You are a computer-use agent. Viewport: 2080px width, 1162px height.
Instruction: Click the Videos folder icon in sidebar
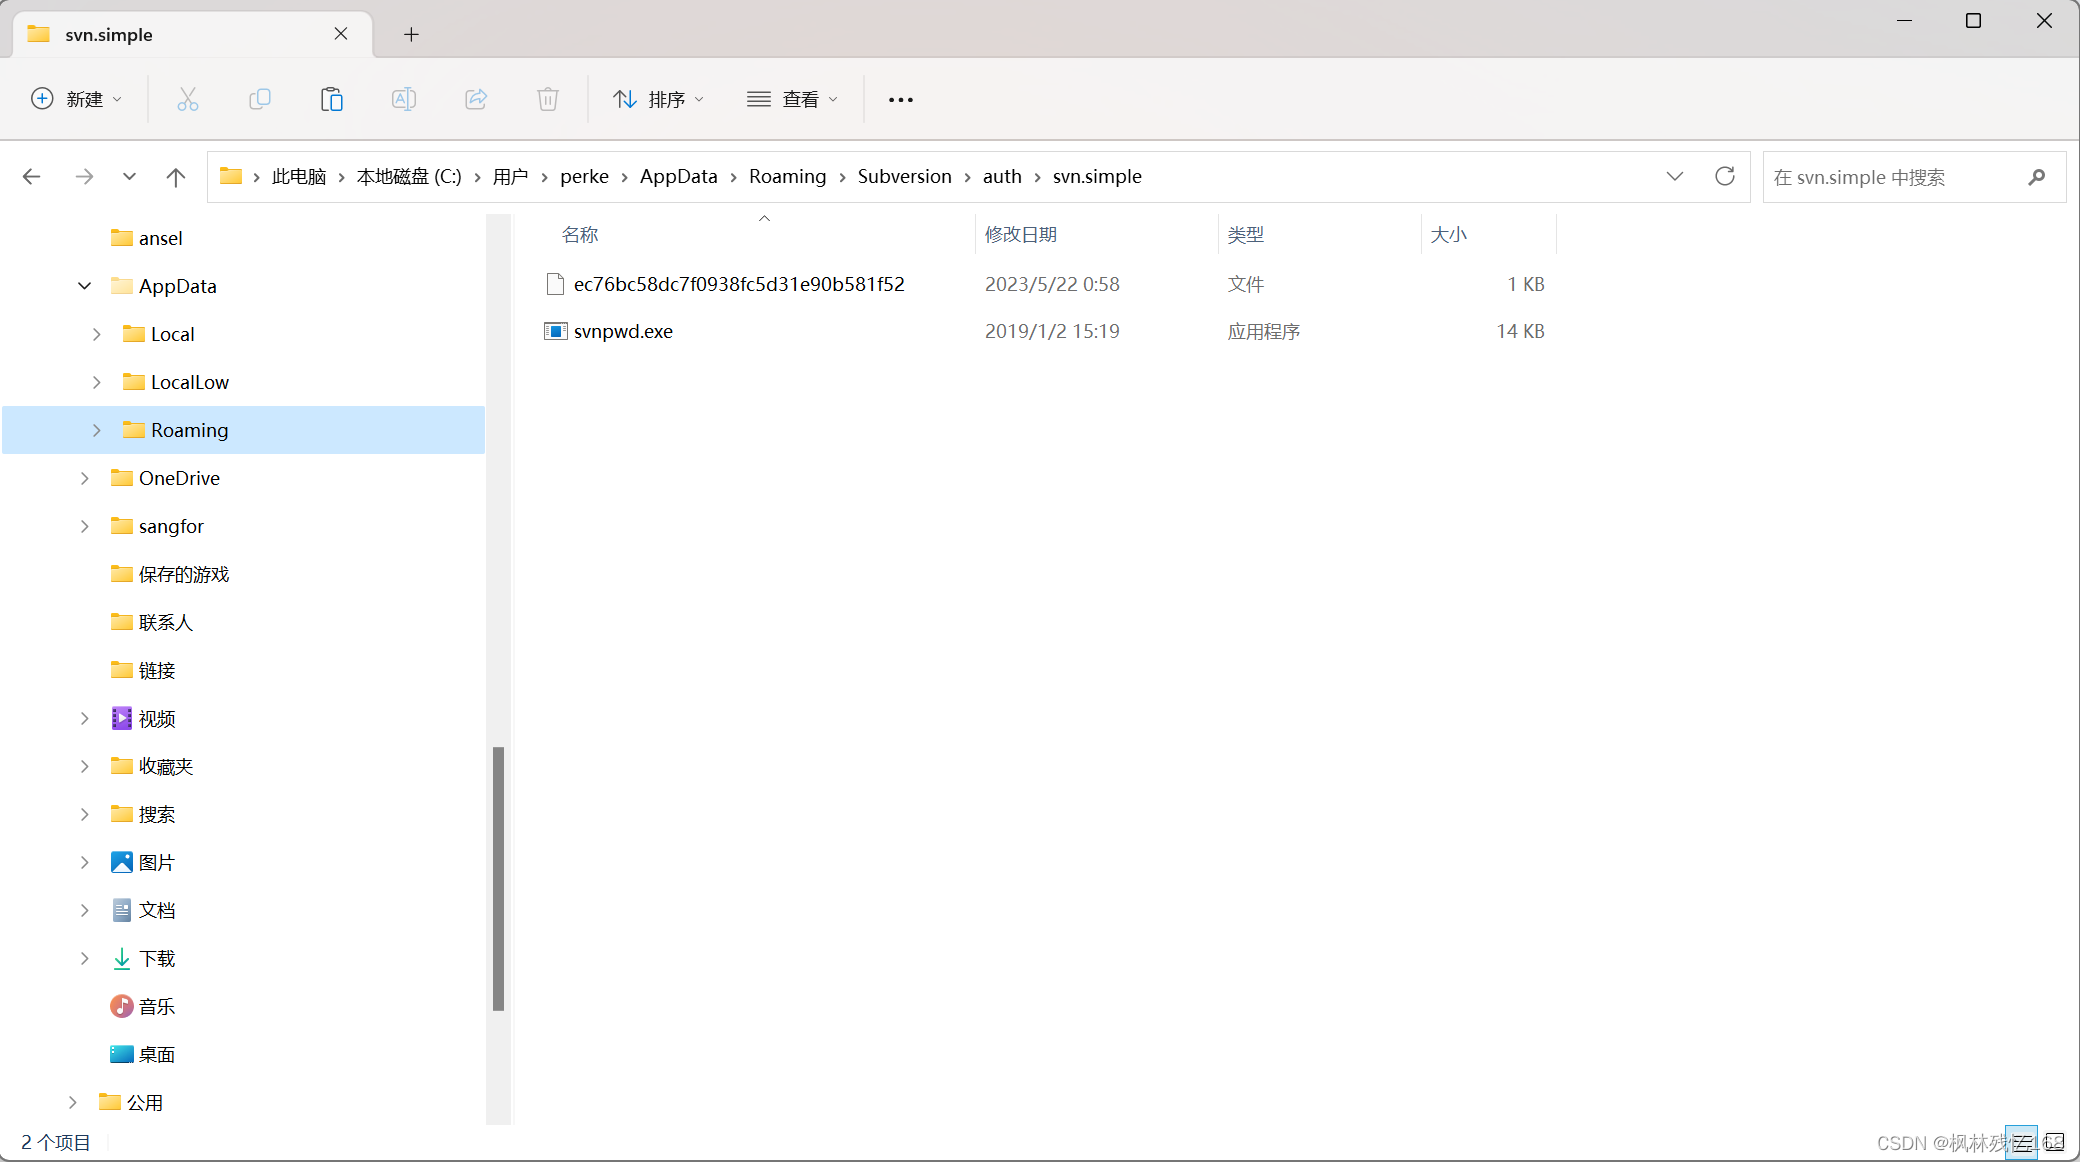(x=122, y=718)
